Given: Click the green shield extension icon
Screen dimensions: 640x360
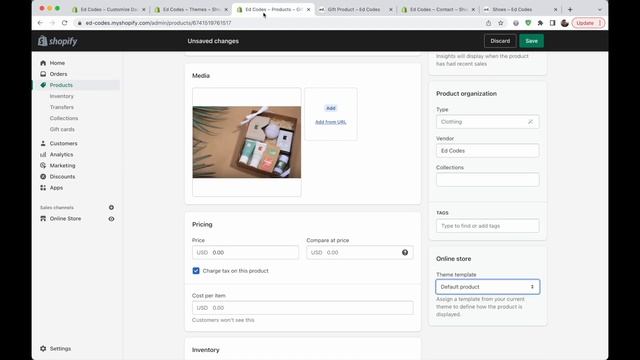Looking at the screenshot, I should tap(528, 23).
